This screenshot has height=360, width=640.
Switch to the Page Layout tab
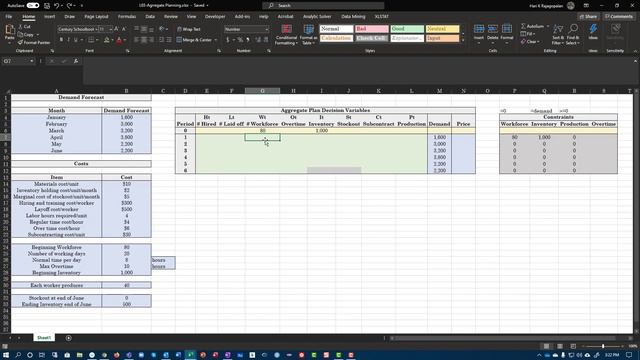pyautogui.click(x=96, y=17)
